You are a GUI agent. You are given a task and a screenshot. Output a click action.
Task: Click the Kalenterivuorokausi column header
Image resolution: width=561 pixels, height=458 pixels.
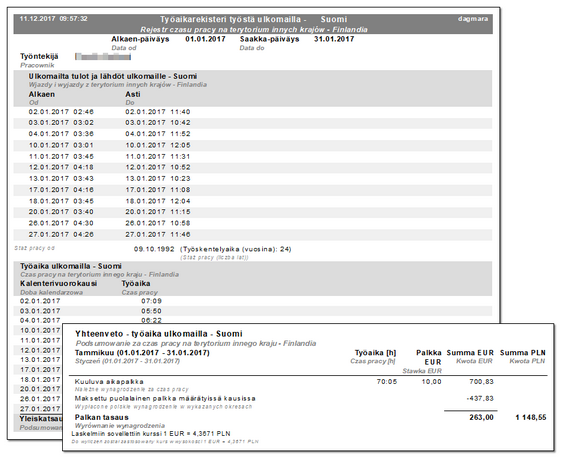[59, 284]
